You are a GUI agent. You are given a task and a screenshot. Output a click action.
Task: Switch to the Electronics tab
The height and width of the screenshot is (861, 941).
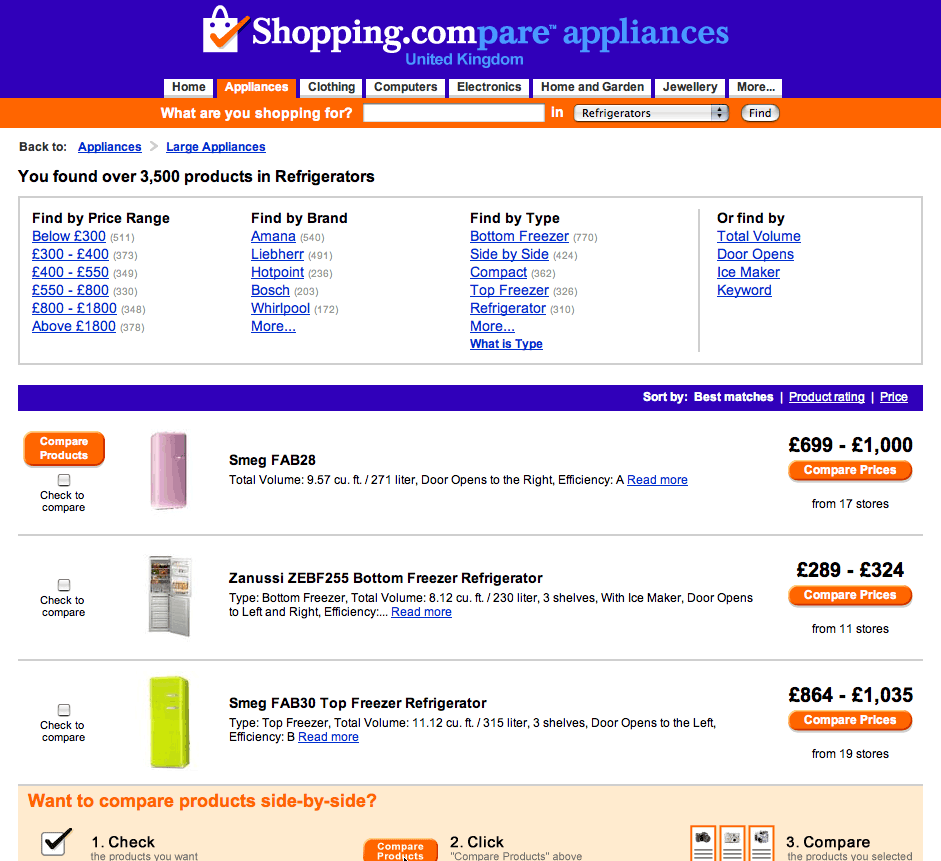[489, 88]
